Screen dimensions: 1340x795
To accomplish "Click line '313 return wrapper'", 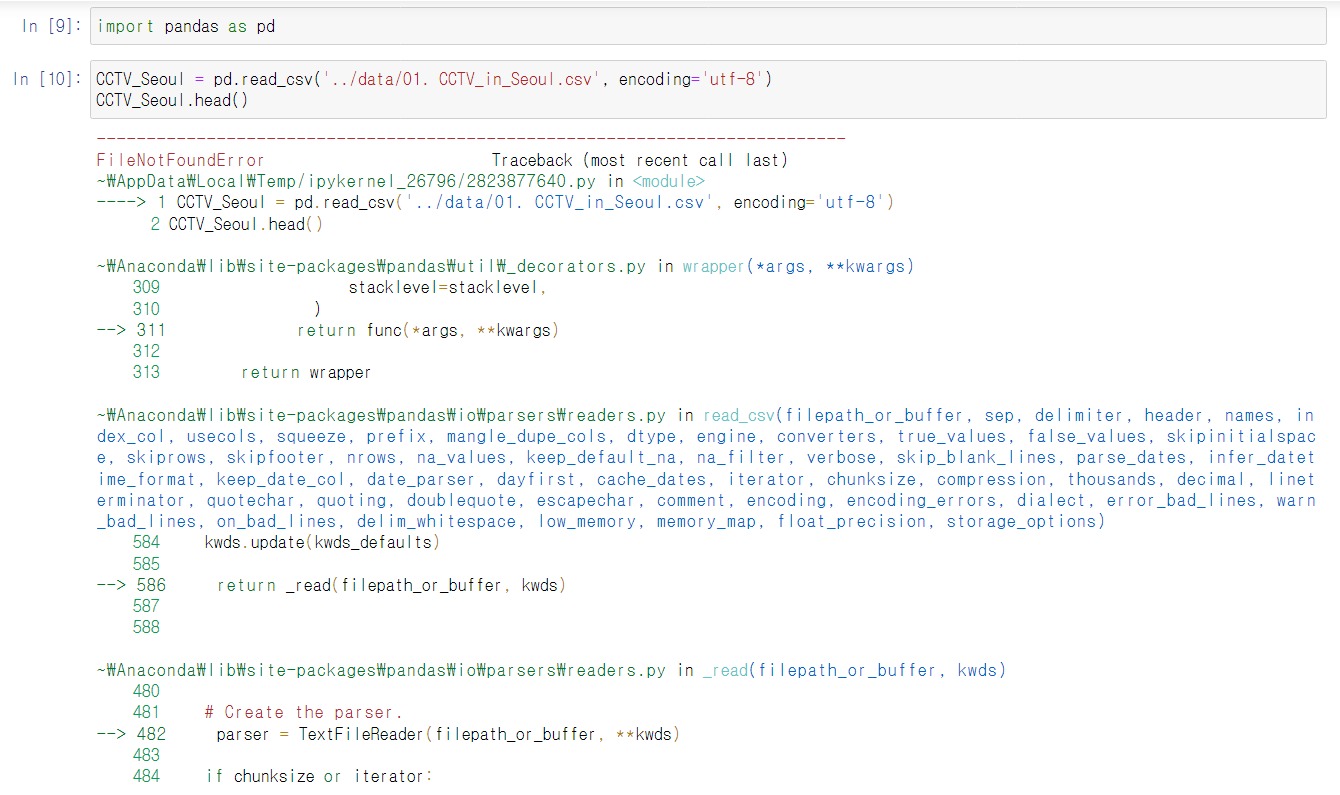I will (x=251, y=372).
